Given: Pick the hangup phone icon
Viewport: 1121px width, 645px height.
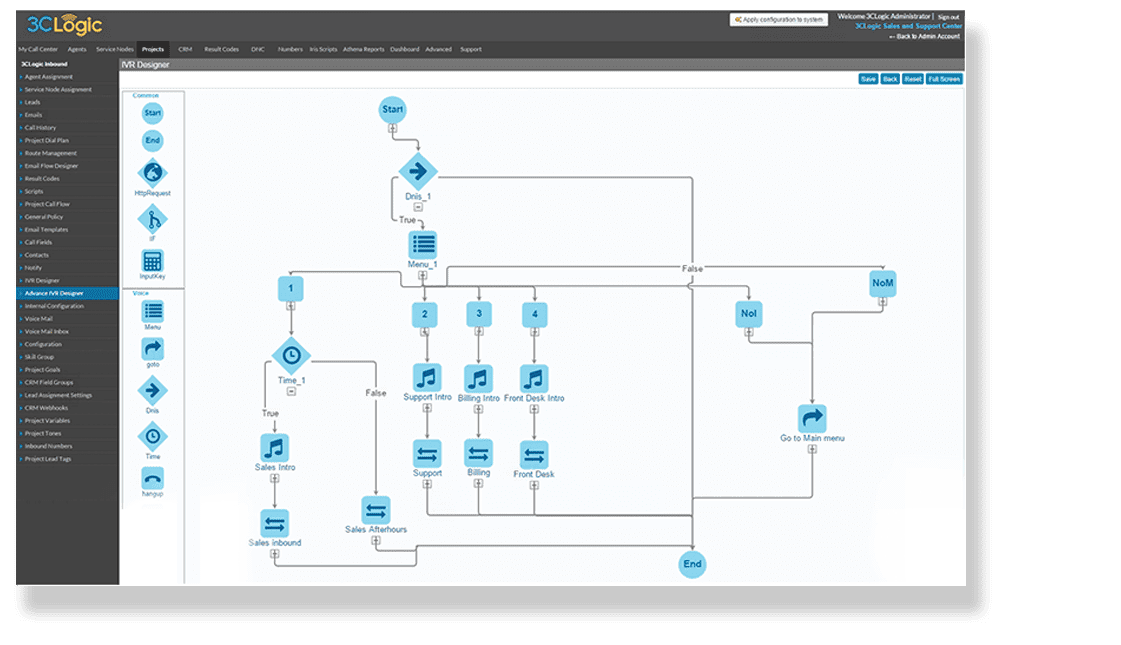Looking at the screenshot, I should coord(152,478).
